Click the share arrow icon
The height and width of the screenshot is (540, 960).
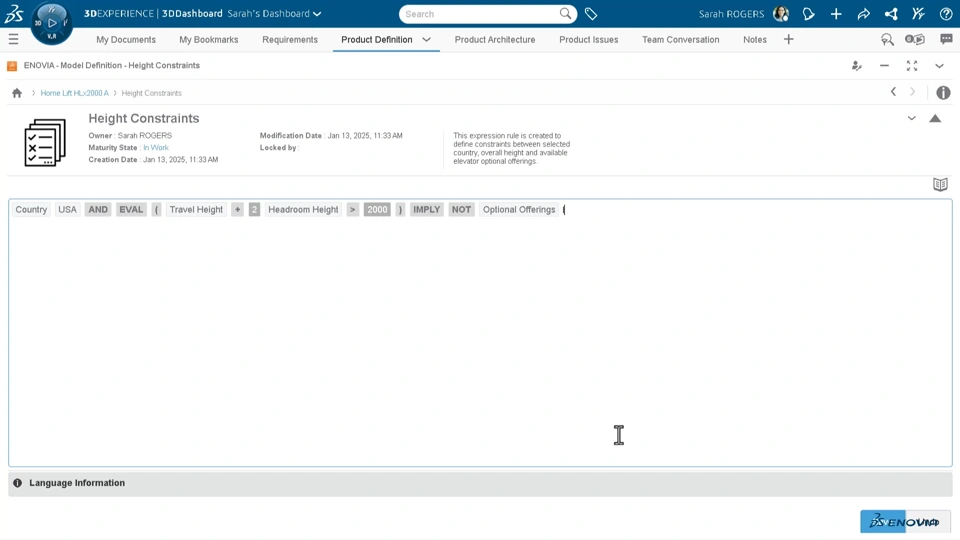click(x=863, y=13)
